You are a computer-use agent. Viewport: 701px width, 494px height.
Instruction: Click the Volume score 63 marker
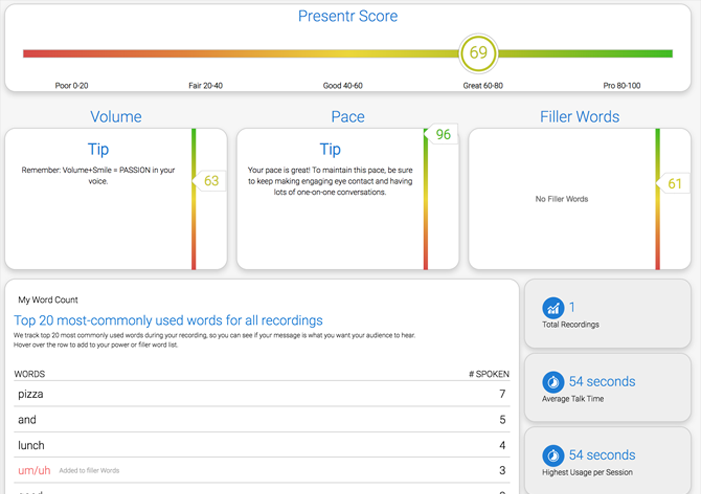(210, 181)
